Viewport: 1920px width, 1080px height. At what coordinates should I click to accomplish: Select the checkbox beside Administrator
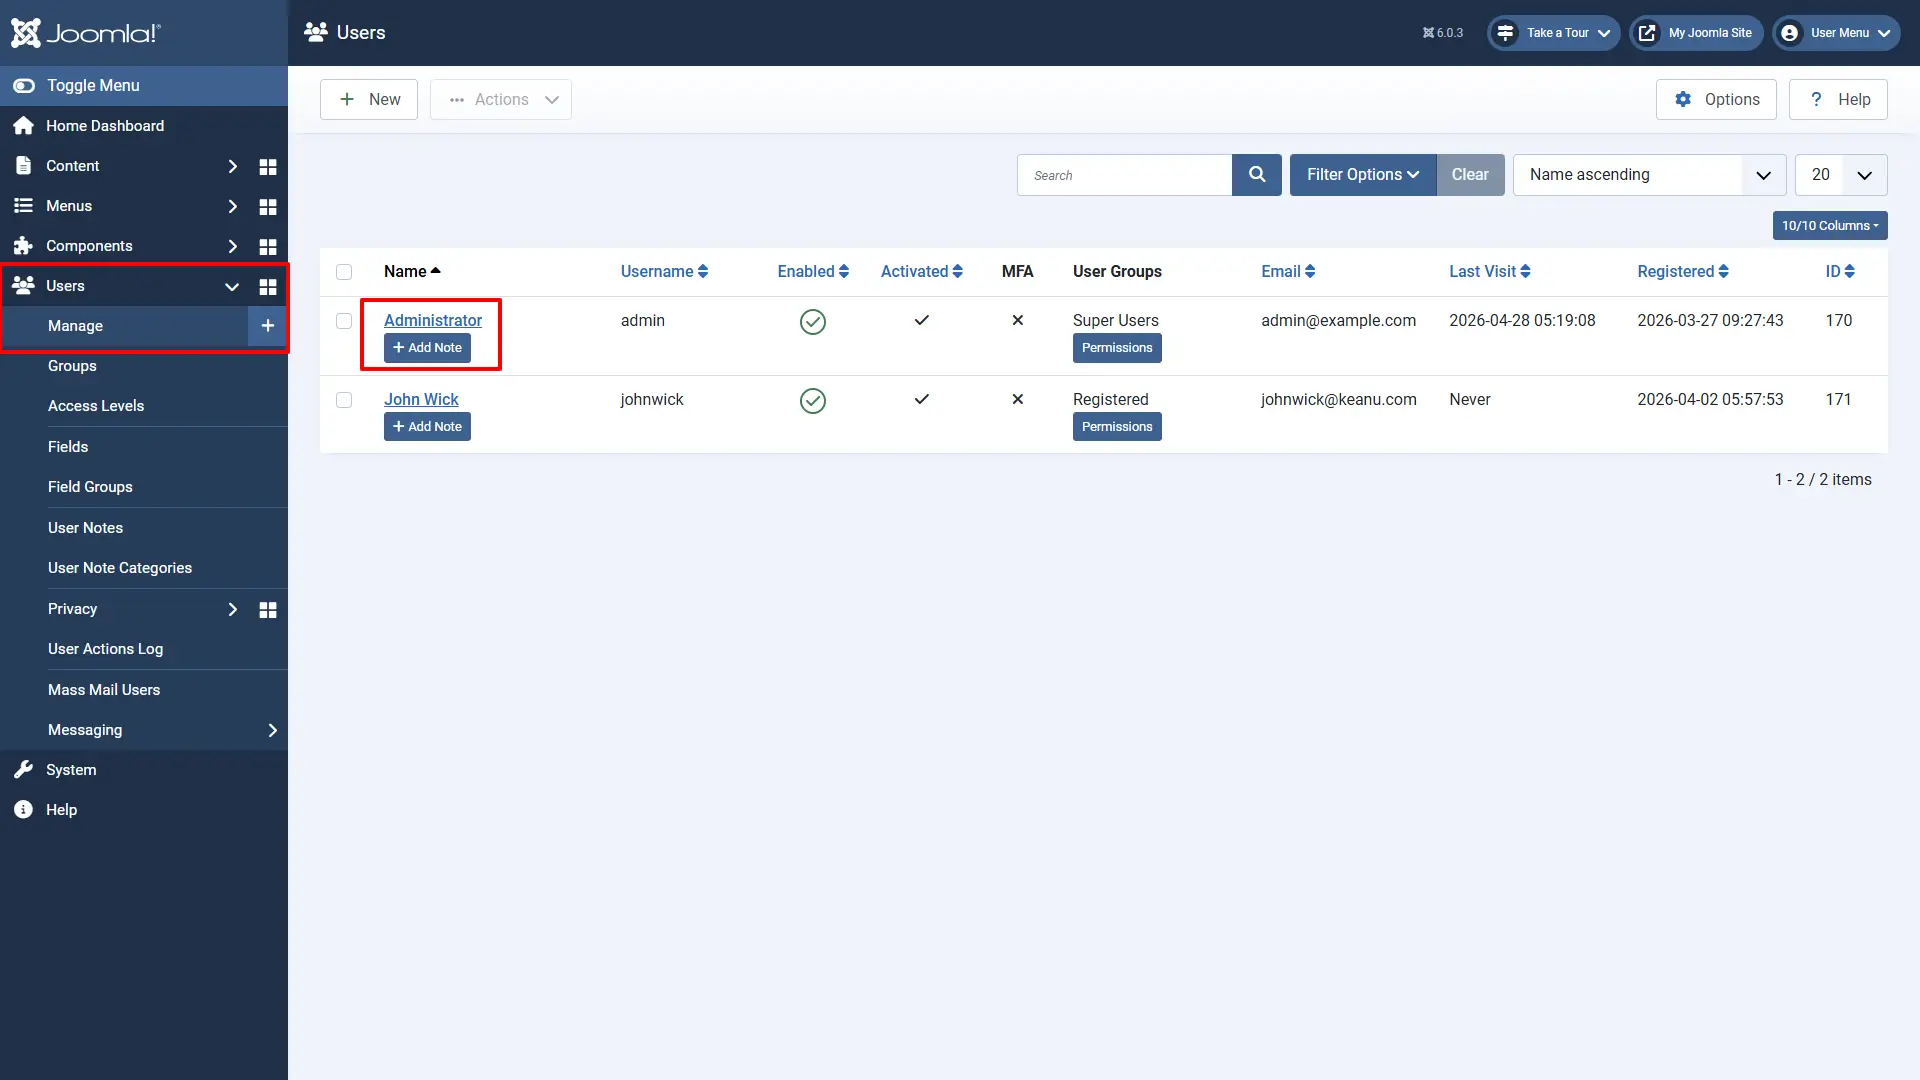[x=343, y=321]
